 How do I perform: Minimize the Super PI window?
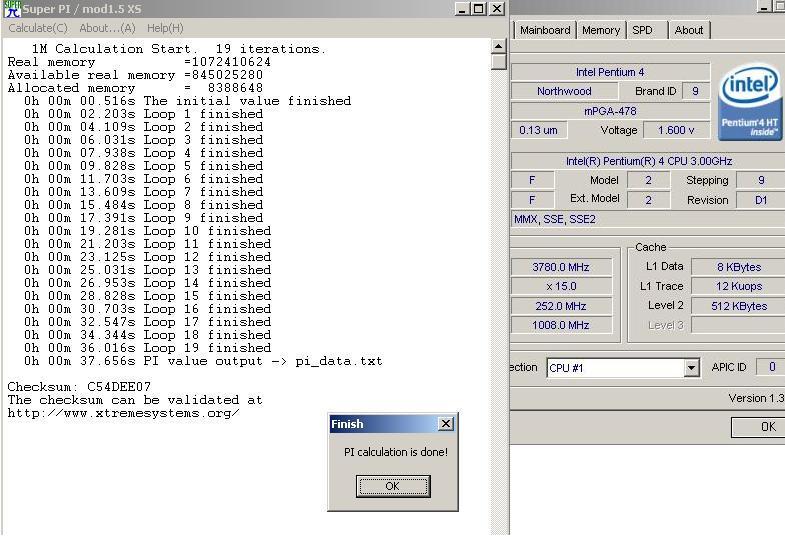463,9
